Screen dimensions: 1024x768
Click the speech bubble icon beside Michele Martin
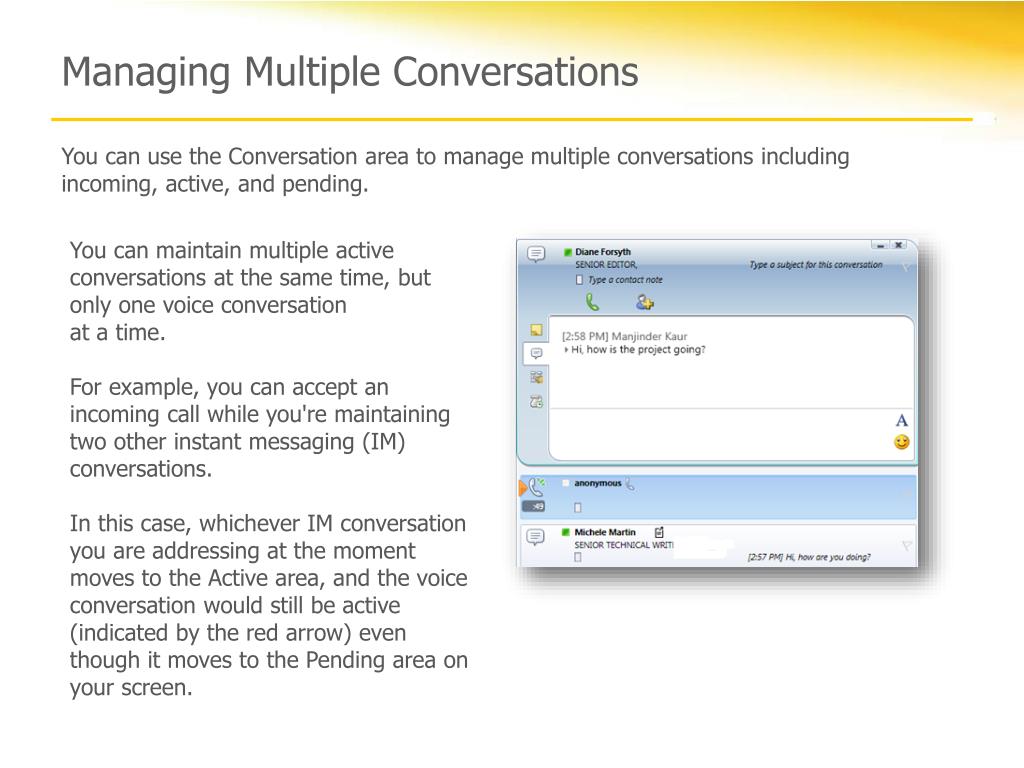536,537
